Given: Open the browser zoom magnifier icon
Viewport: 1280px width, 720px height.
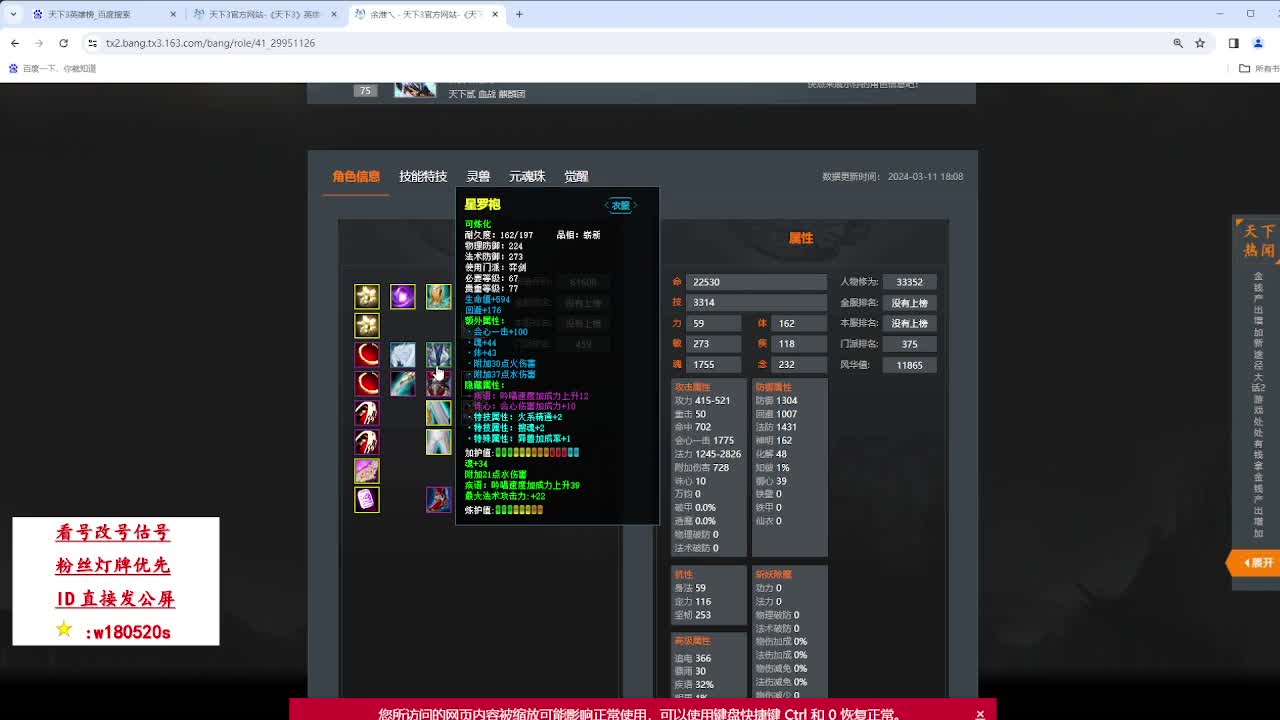Looking at the screenshot, I should 1178,43.
